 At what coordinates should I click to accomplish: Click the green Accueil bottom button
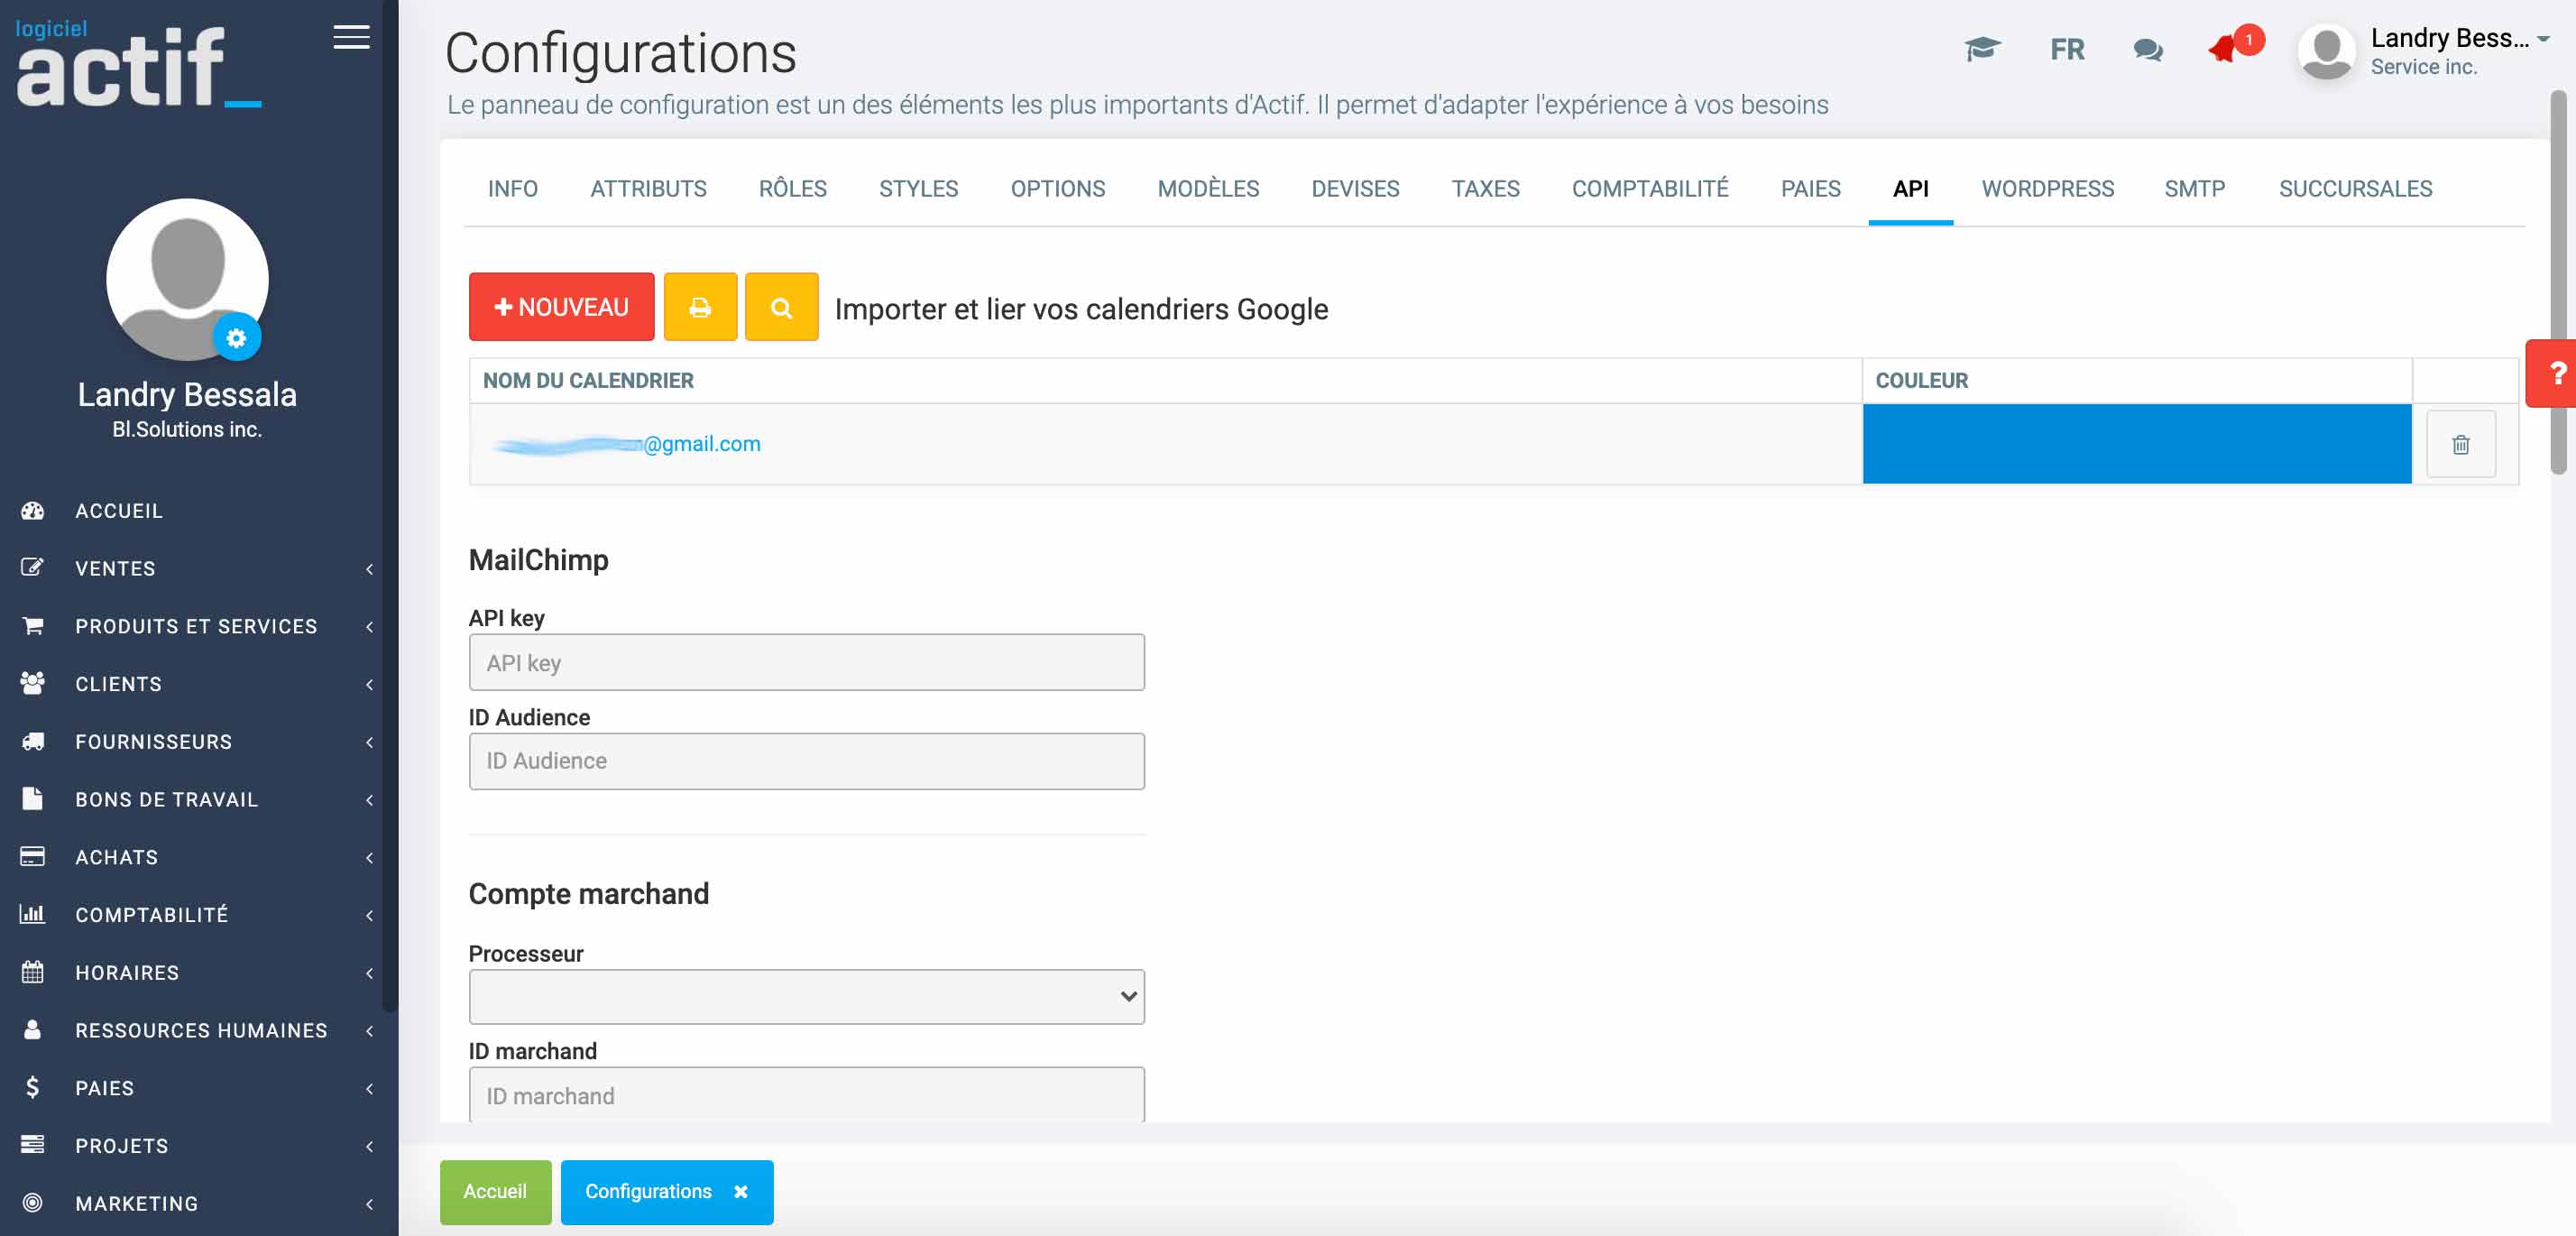pos(495,1191)
